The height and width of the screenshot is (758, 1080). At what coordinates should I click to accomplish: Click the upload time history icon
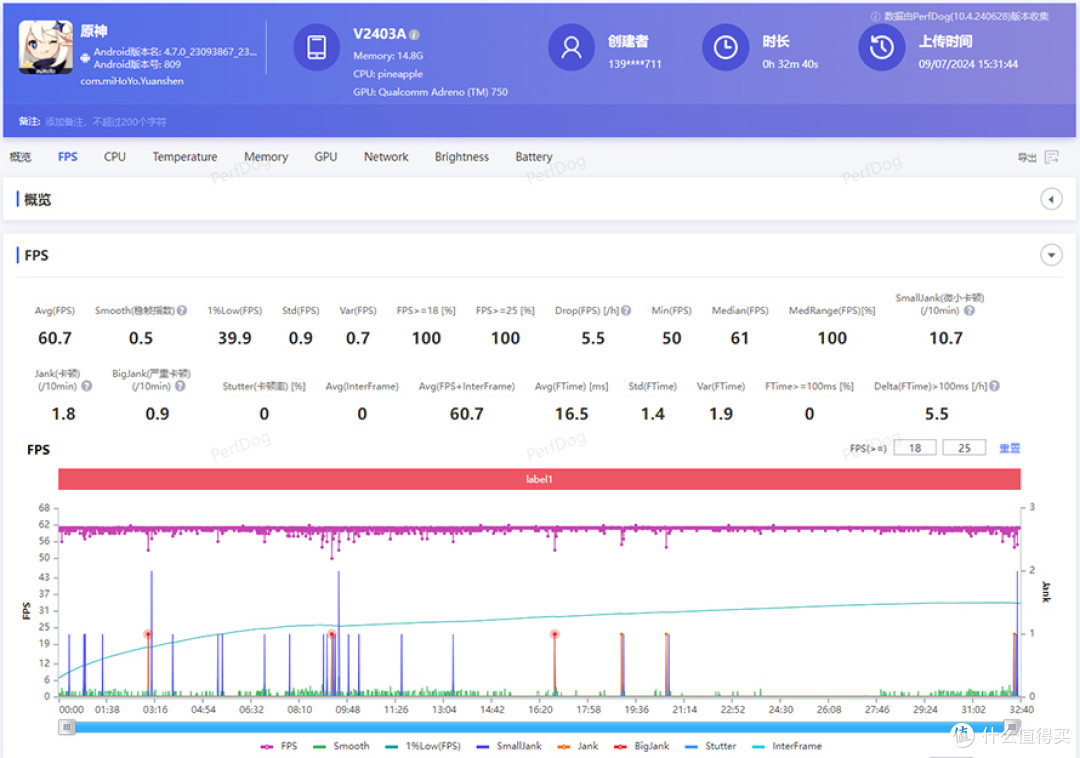[882, 47]
